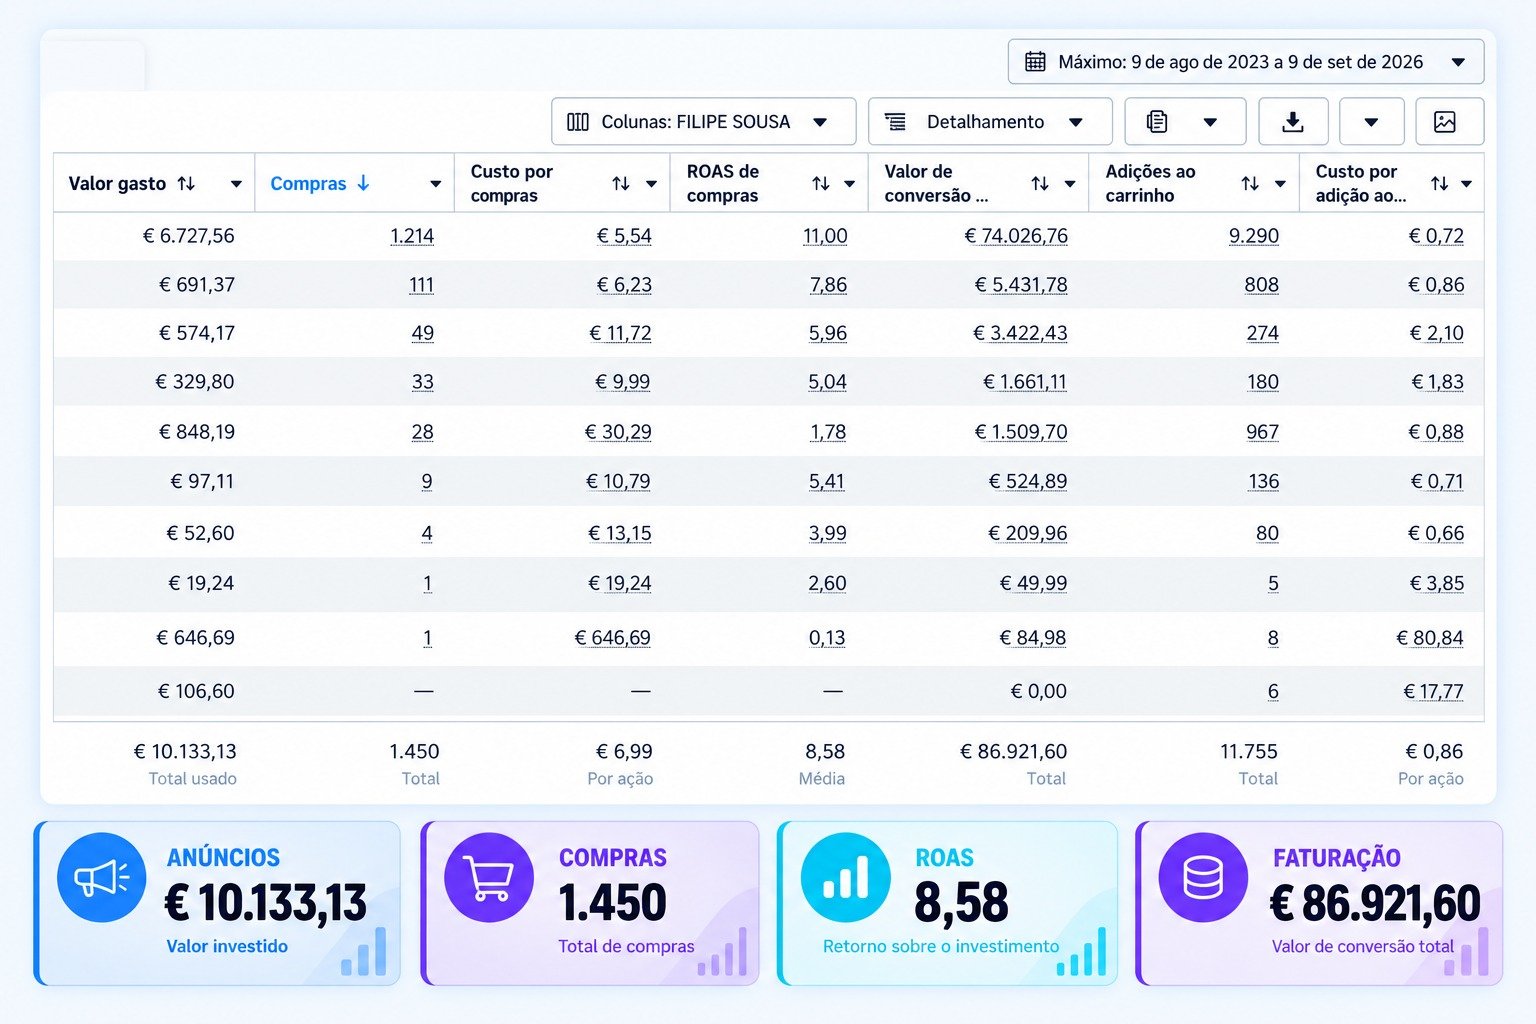This screenshot has width=1536, height=1024.
Task: Click the € 0,00 conversion value cell
Action: coord(1039,691)
